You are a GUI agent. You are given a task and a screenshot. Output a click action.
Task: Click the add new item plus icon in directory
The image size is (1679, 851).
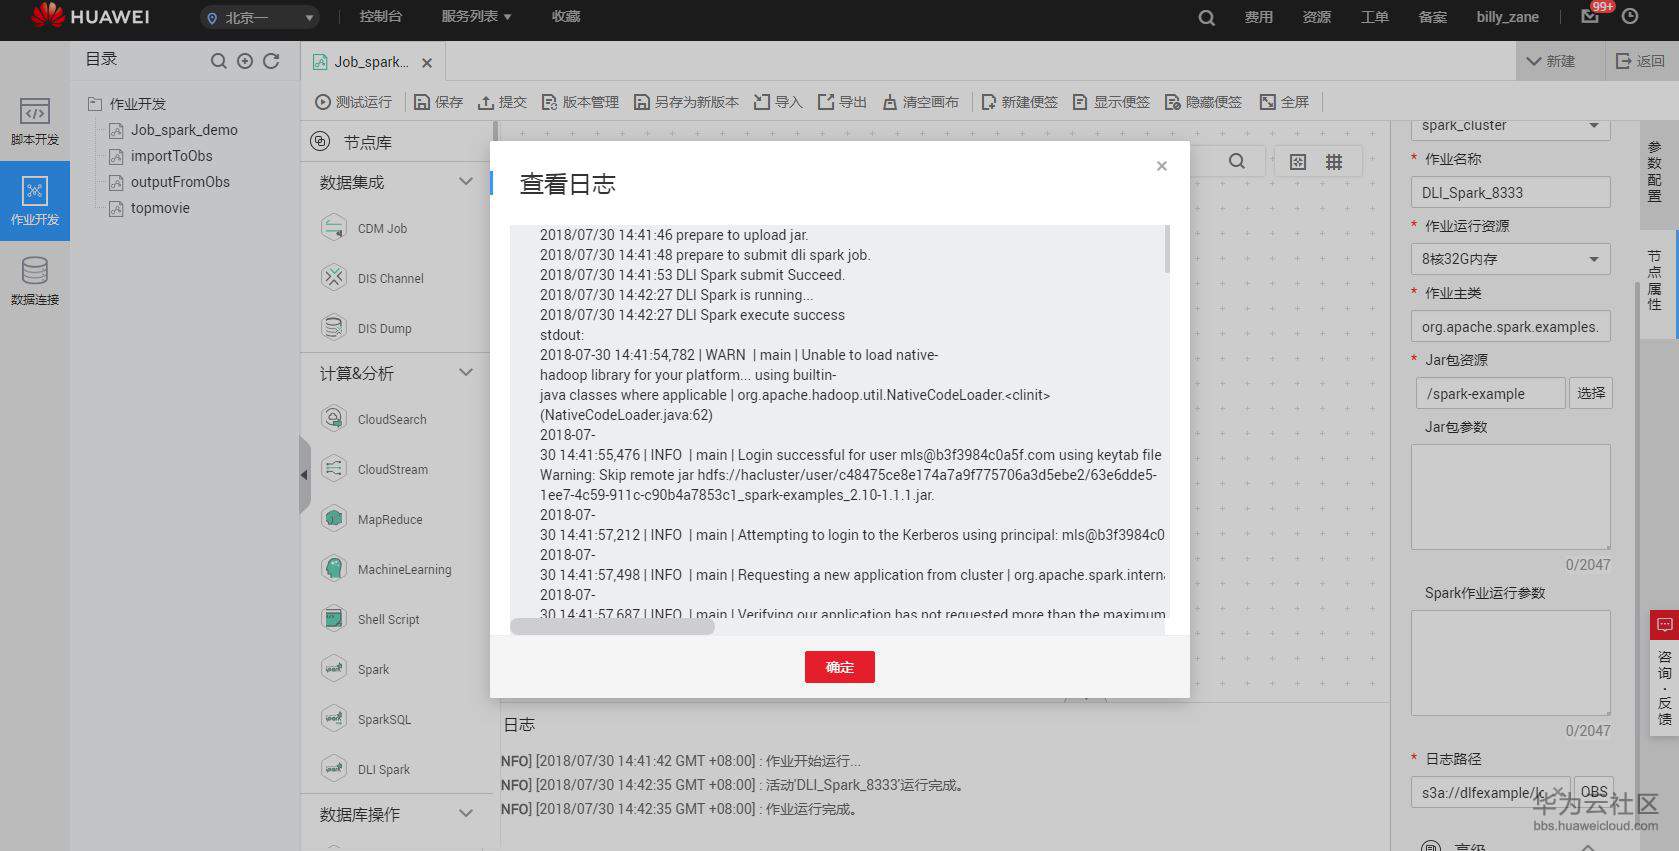coord(245,61)
